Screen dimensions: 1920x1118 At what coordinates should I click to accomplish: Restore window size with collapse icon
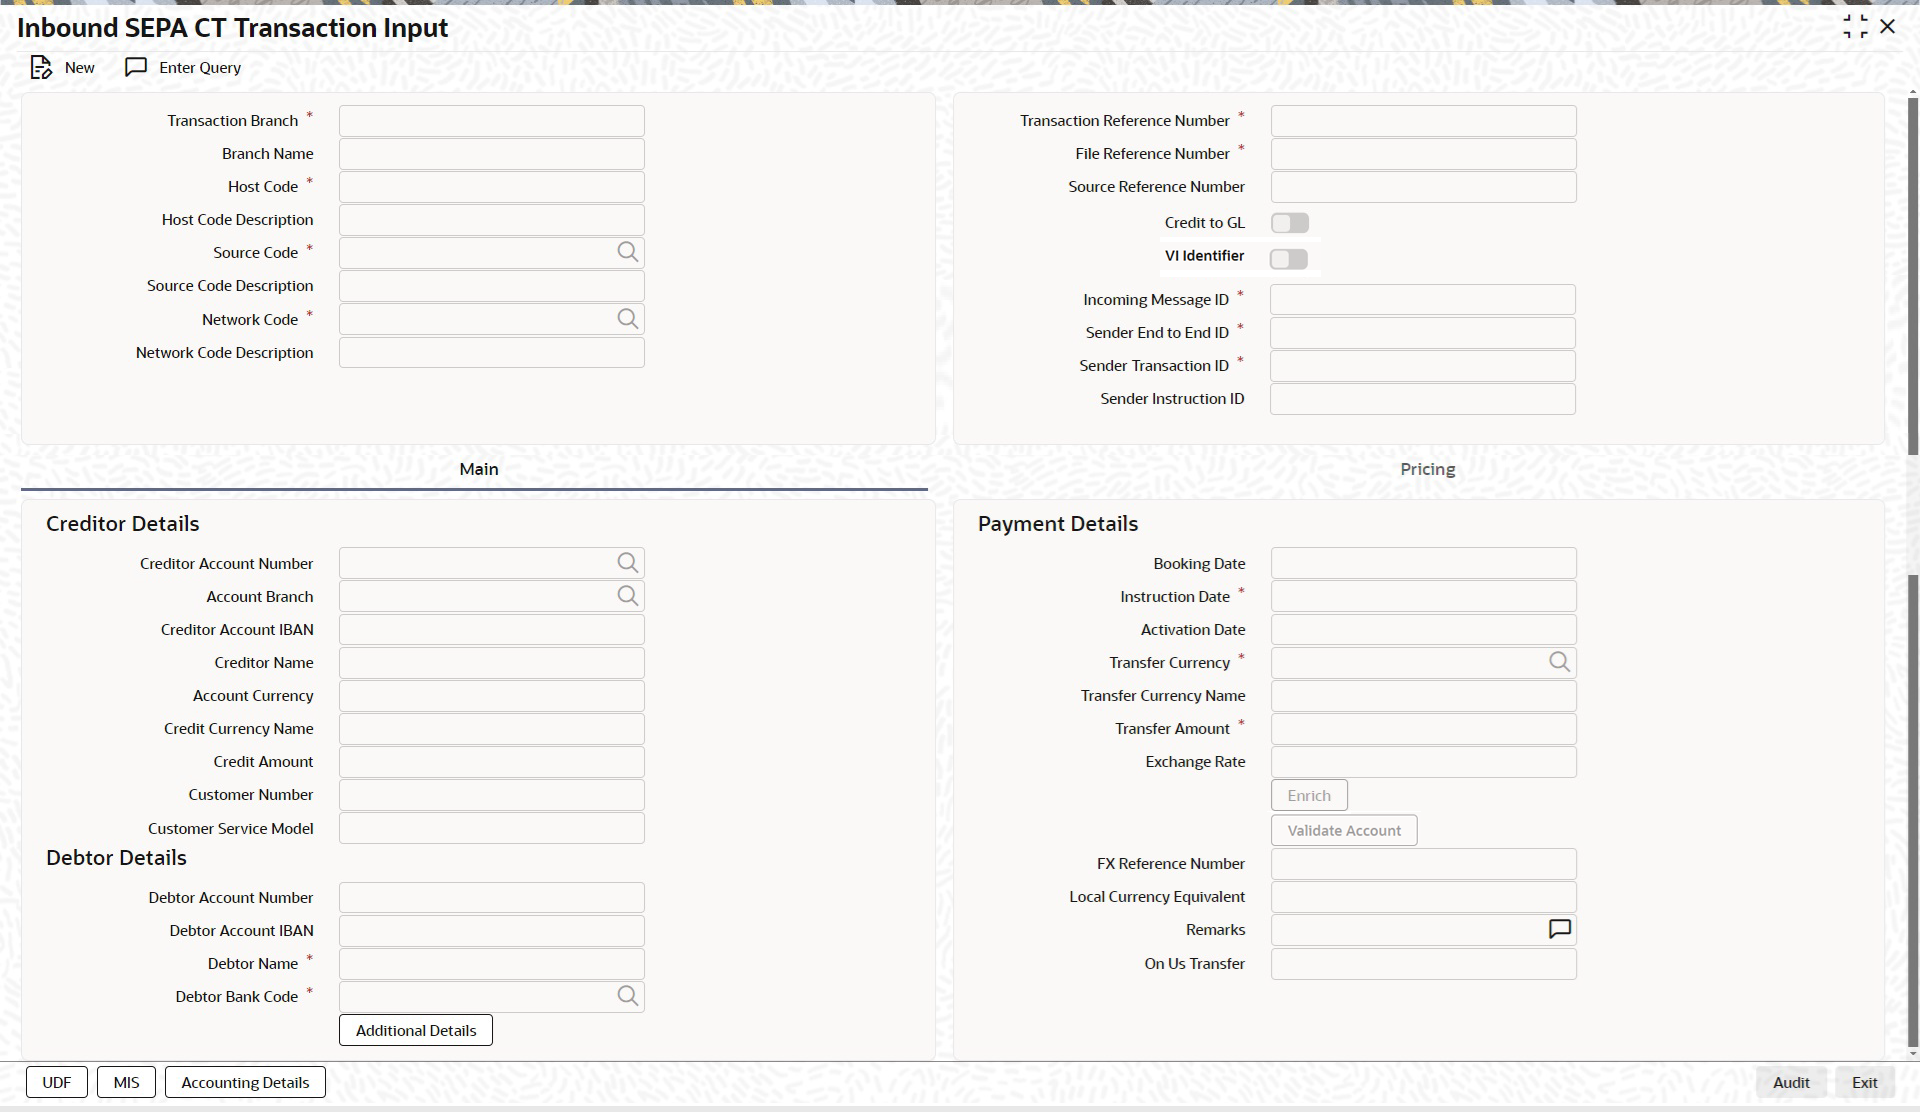click(x=1855, y=27)
